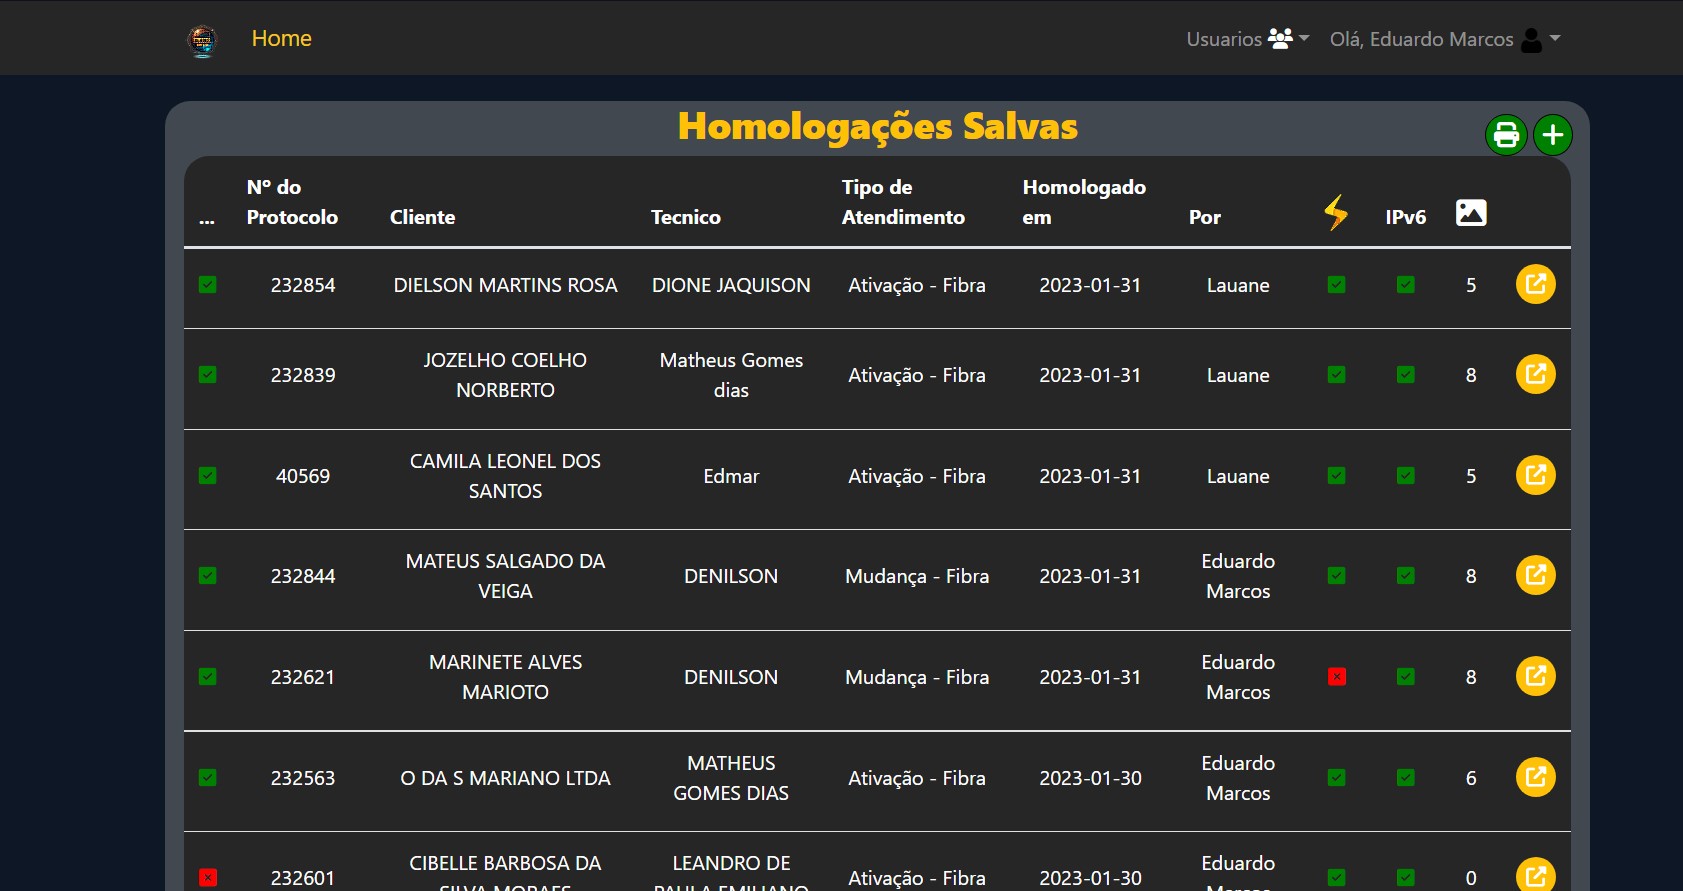The height and width of the screenshot is (891, 1683).
Task: Open details for protocol 232839
Action: (x=1535, y=375)
